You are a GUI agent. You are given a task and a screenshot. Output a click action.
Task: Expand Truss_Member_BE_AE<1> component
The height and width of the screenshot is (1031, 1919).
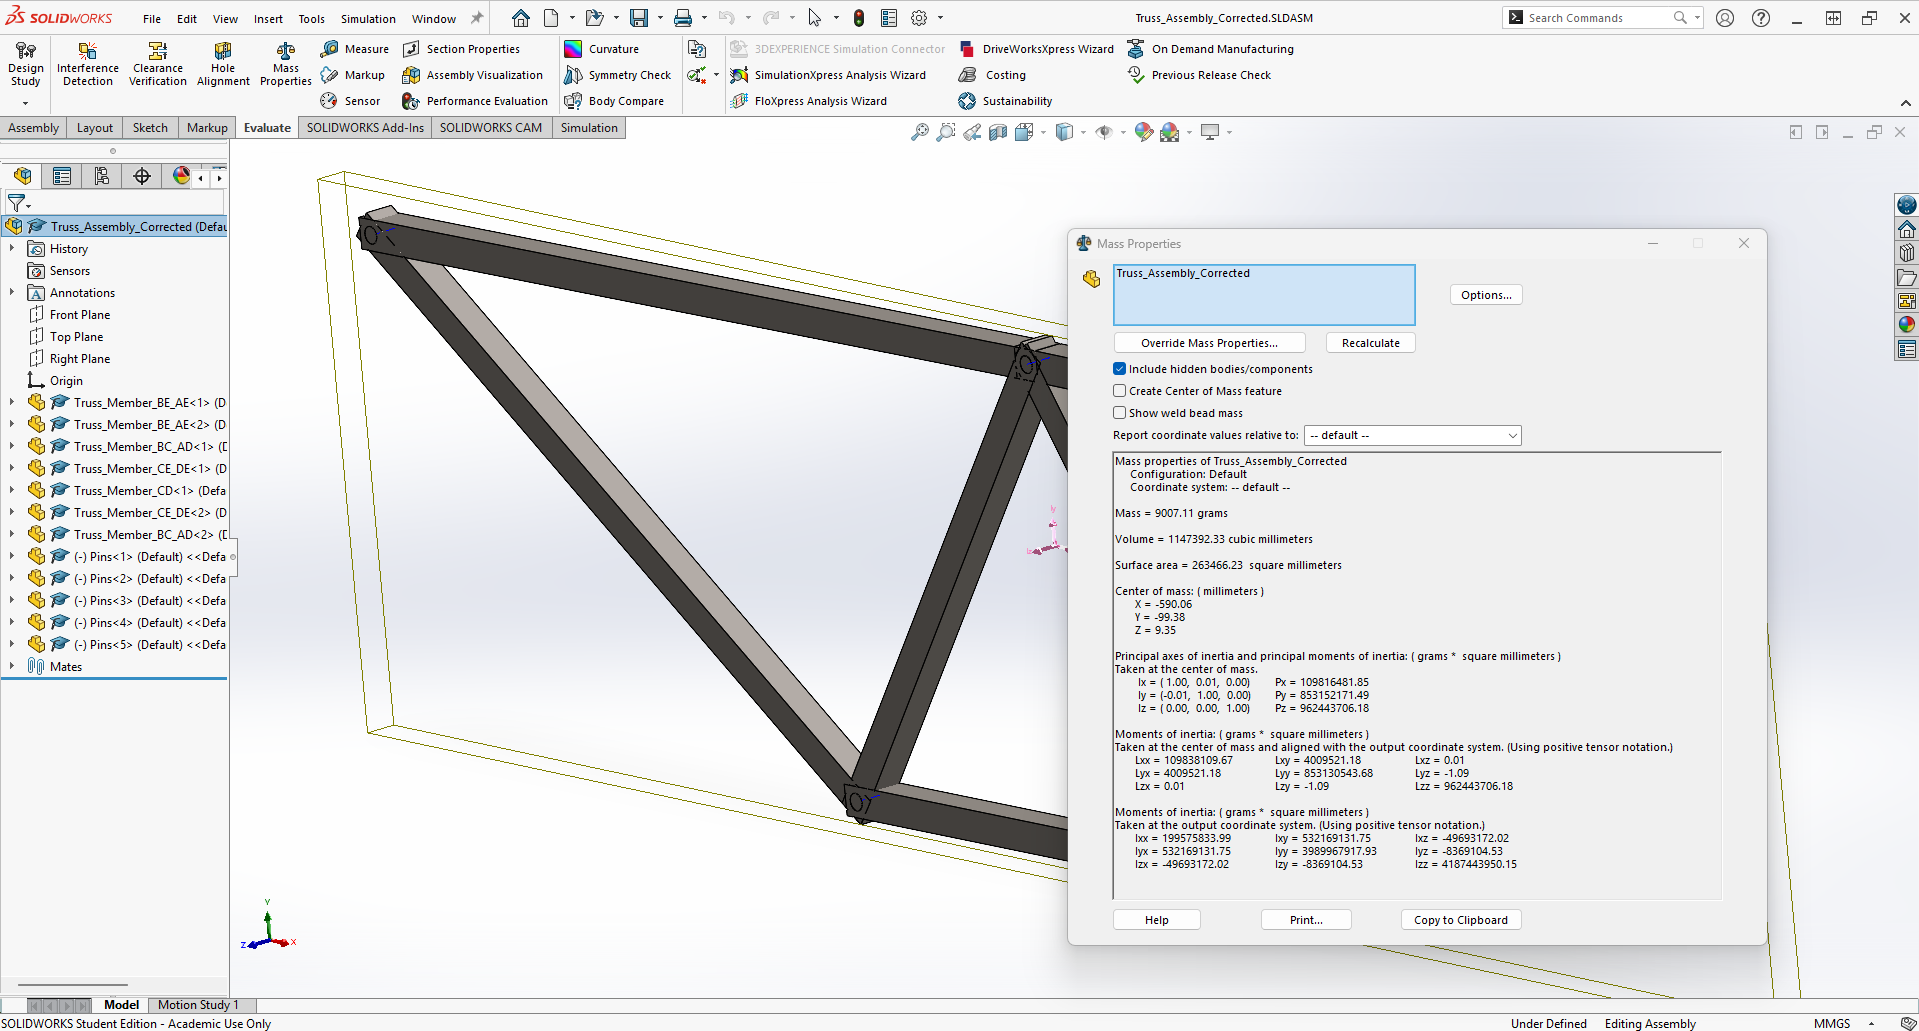click(12, 403)
